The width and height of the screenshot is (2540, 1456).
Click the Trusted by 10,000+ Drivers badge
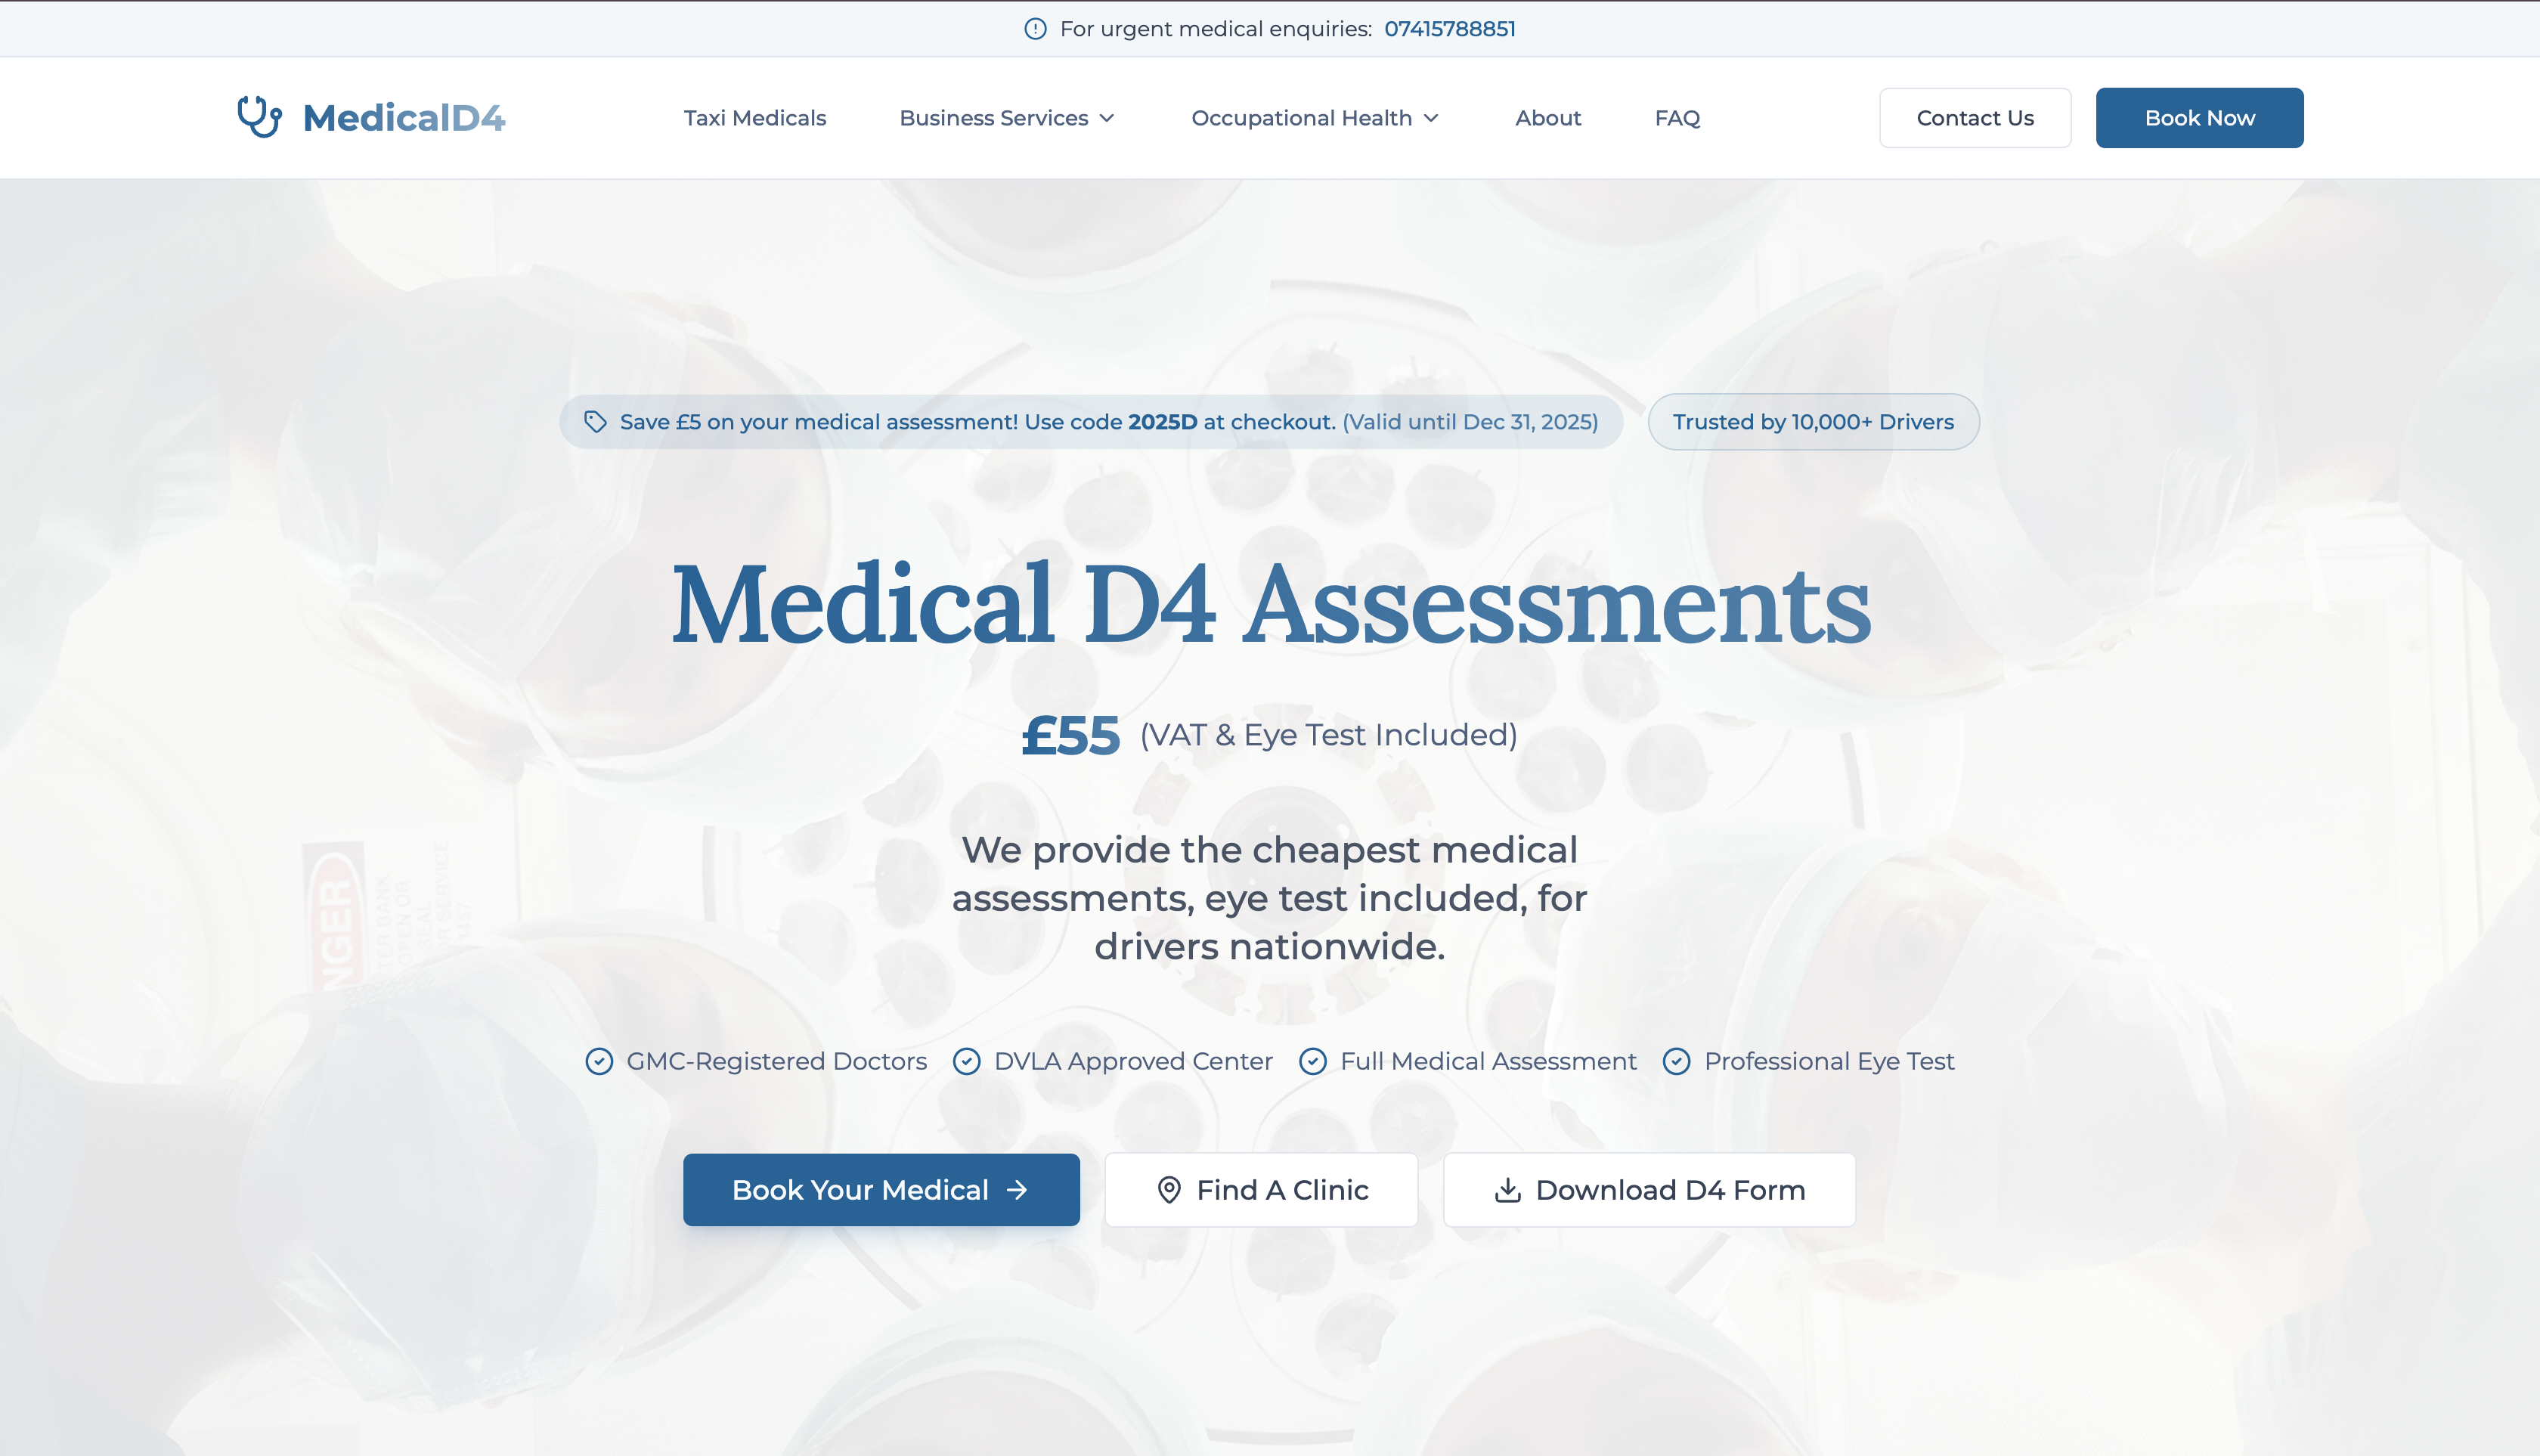[1812, 422]
